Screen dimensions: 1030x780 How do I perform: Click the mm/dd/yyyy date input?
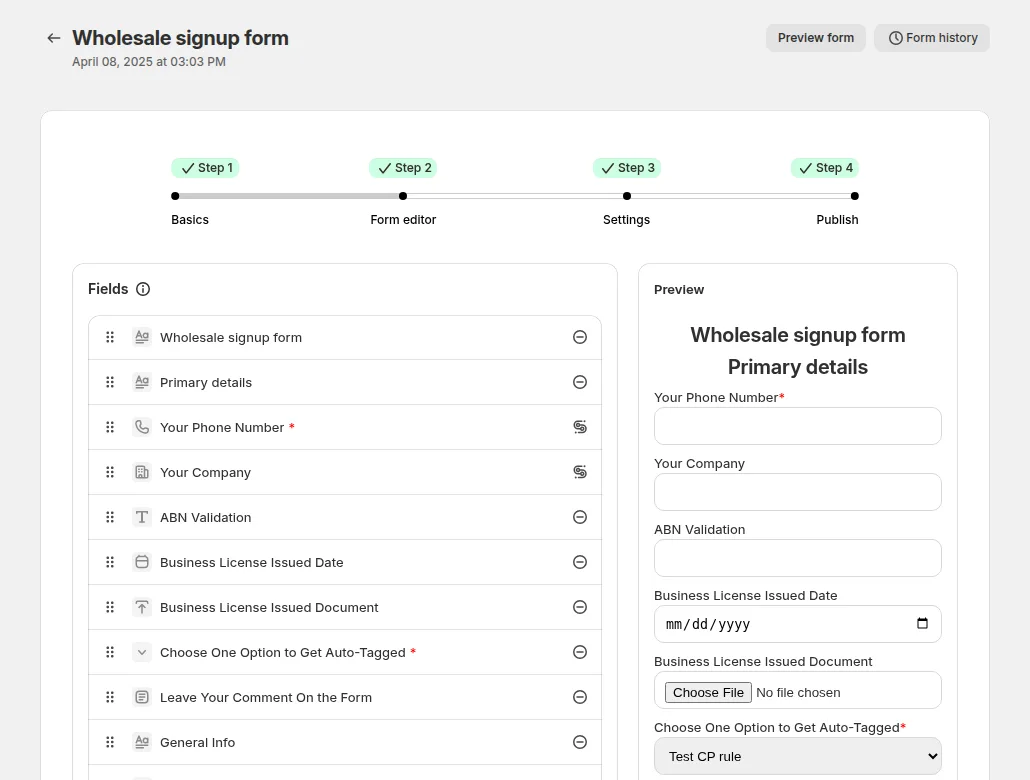797,624
